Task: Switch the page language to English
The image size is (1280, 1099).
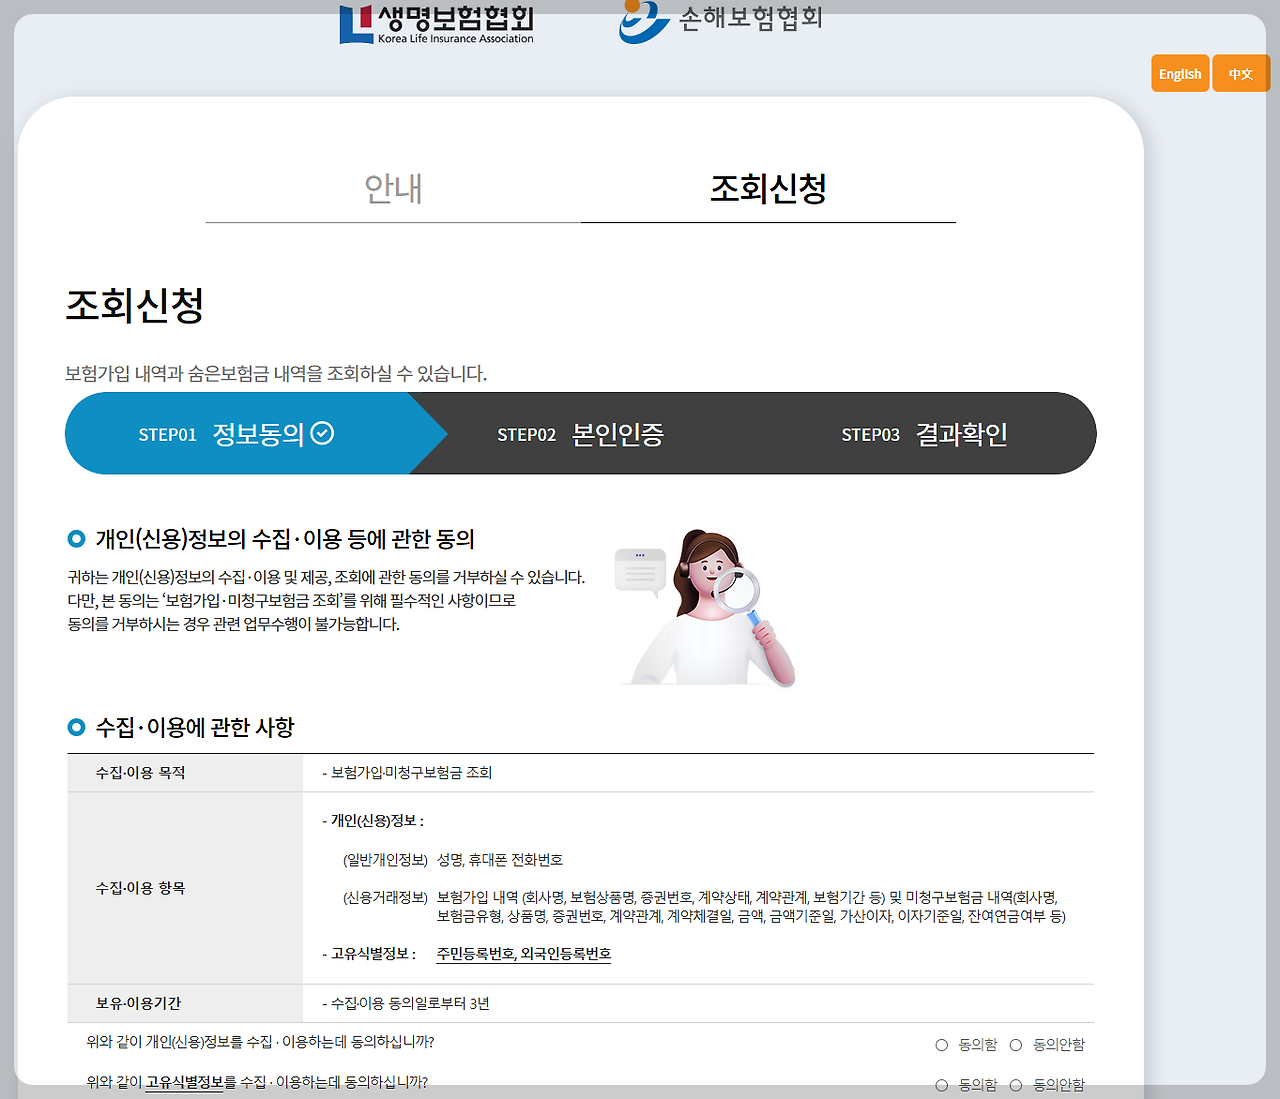Action: click(x=1180, y=73)
